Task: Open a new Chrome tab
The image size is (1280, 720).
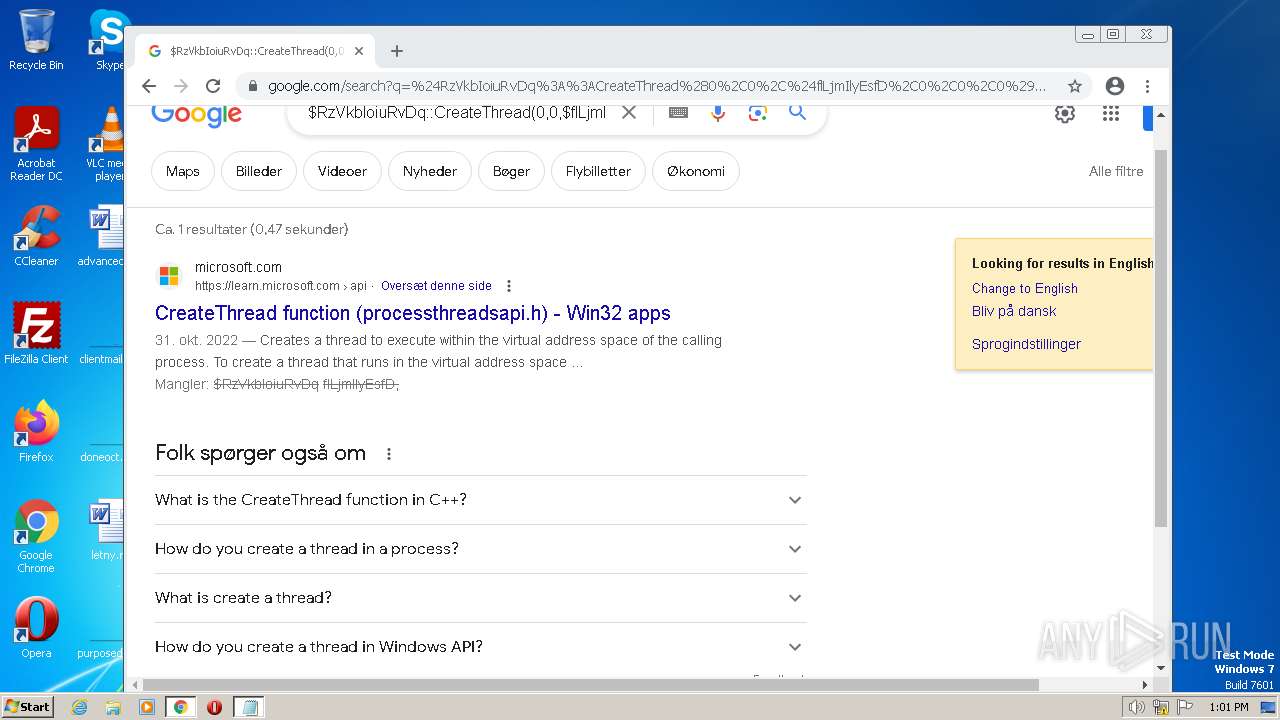Action: (397, 51)
